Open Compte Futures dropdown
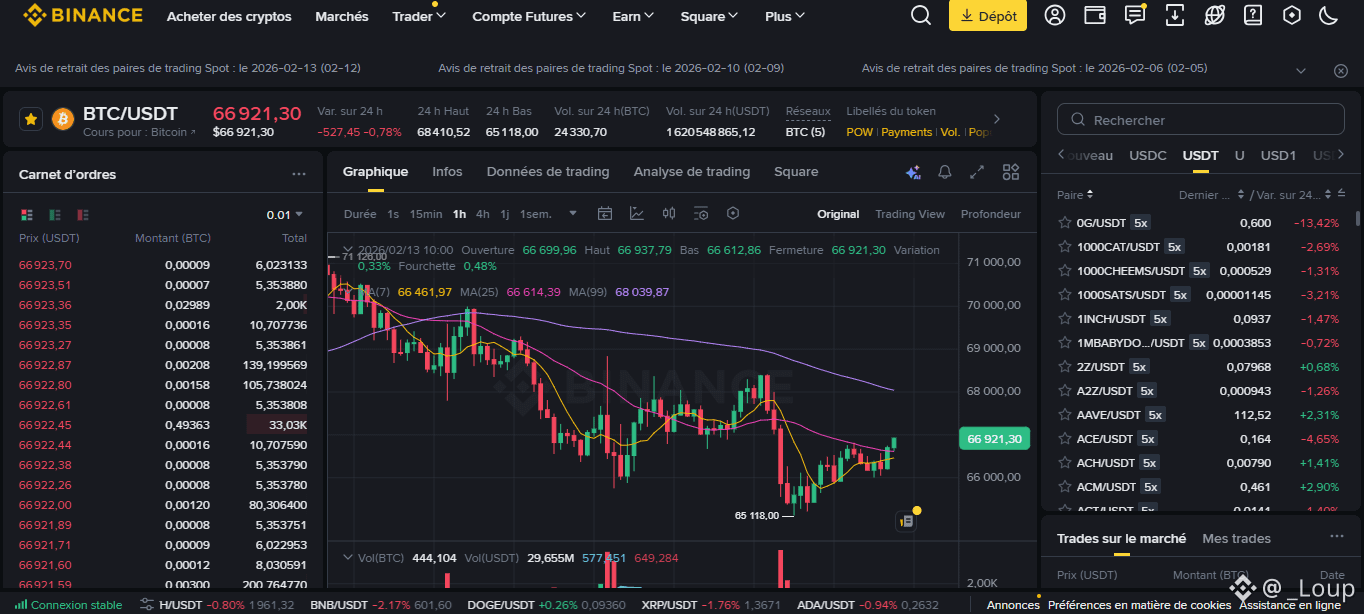This screenshot has height=614, width=1364. (x=530, y=16)
